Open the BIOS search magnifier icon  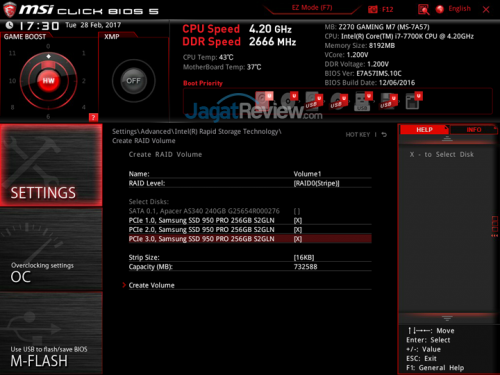pos(423,9)
